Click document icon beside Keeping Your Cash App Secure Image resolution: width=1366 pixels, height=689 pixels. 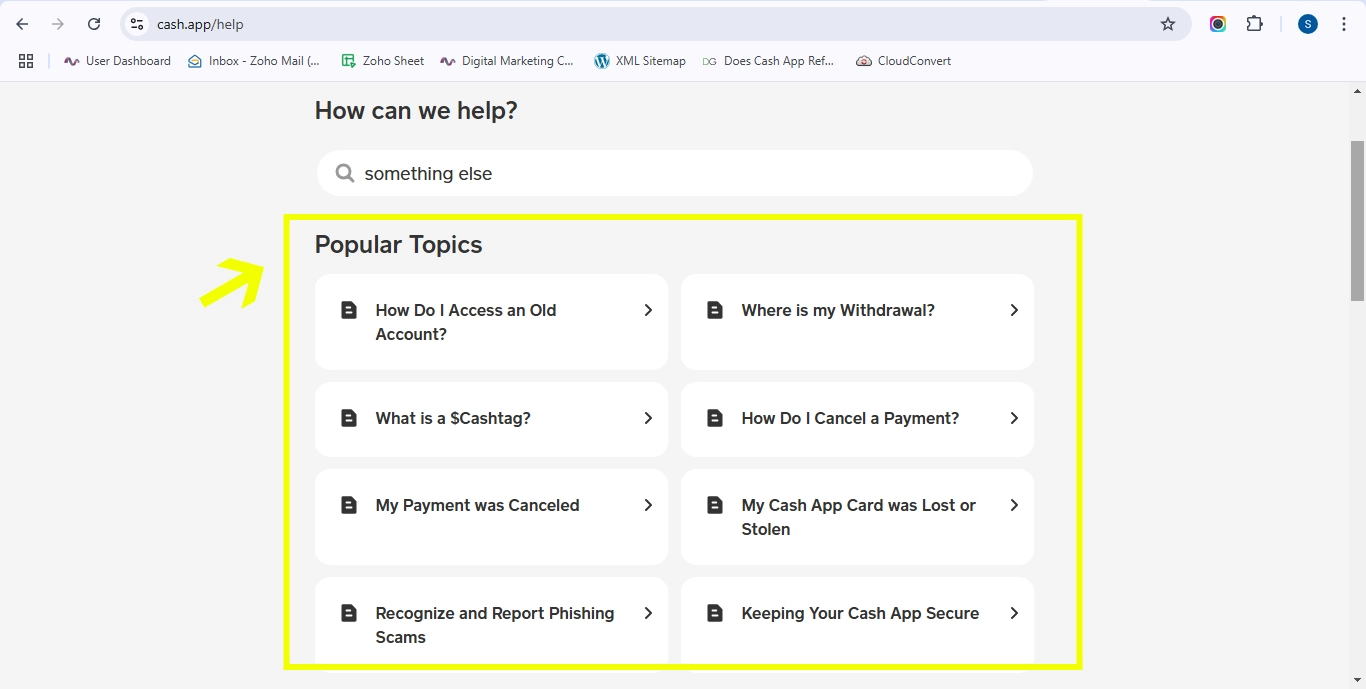(x=715, y=613)
